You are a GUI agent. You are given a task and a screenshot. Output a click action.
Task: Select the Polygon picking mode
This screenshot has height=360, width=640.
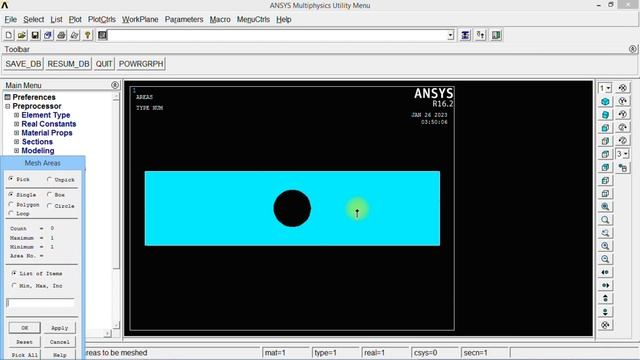[x=11, y=204]
